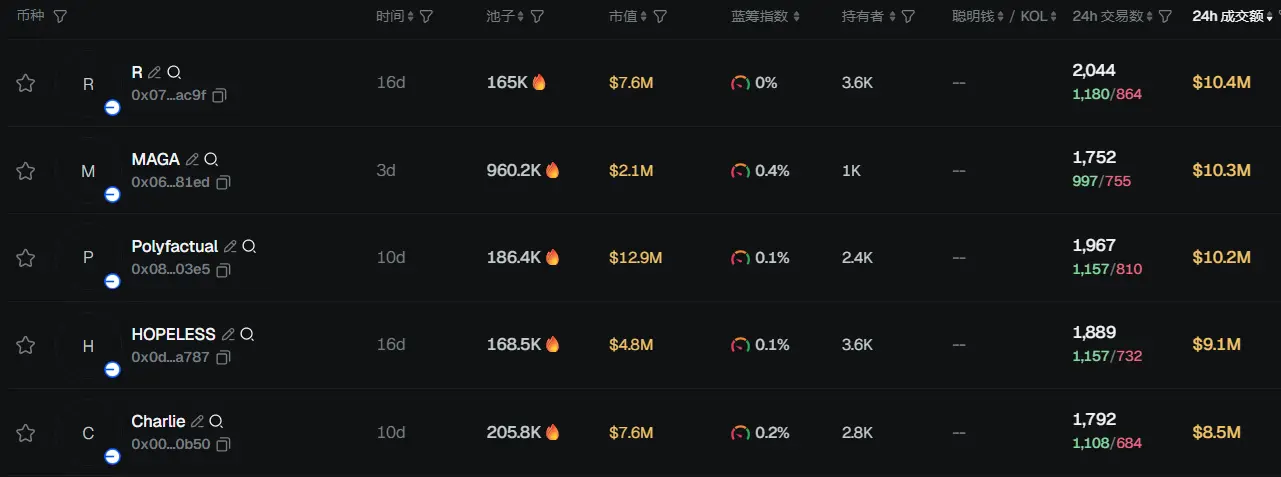The width and height of the screenshot is (1281, 477).
Task: Copy the HOPELESS contract address 0x0d...a787
Action: point(223,357)
